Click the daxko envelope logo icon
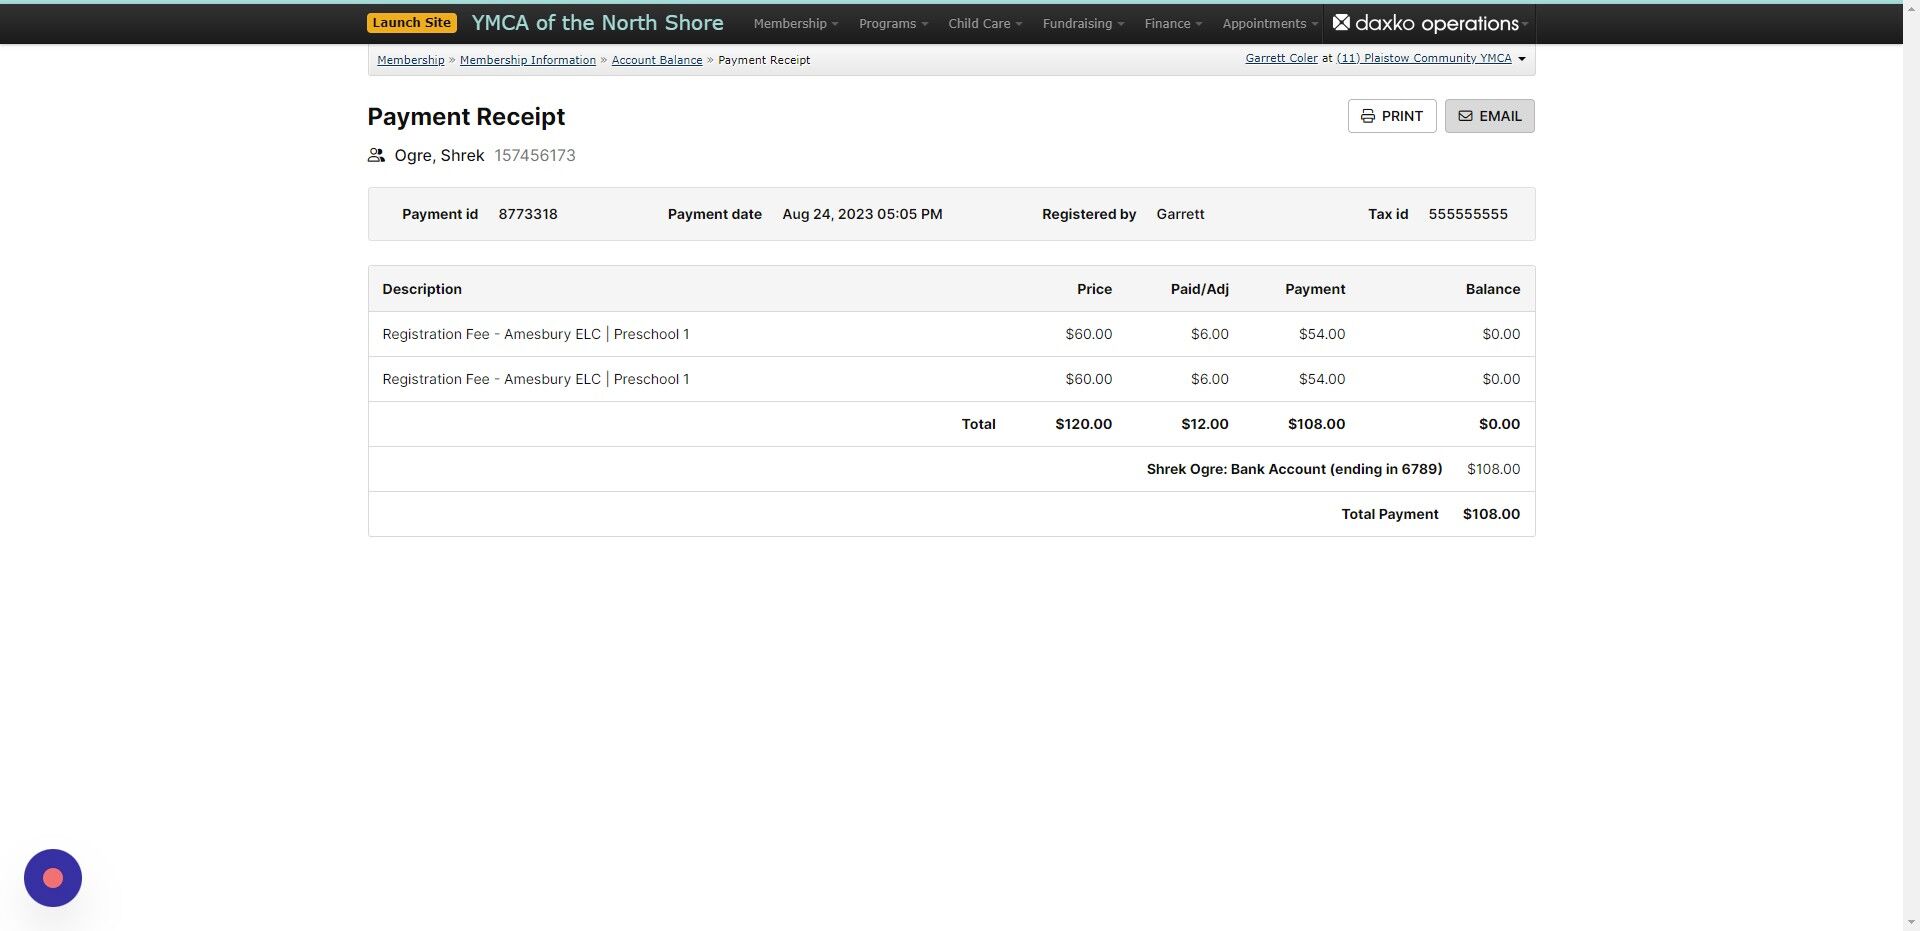Image resolution: width=1920 pixels, height=931 pixels. point(1342,22)
